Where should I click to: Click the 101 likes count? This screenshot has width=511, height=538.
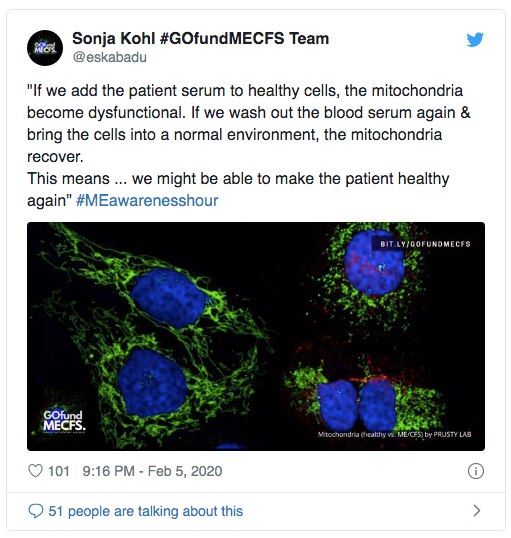pos(59,471)
